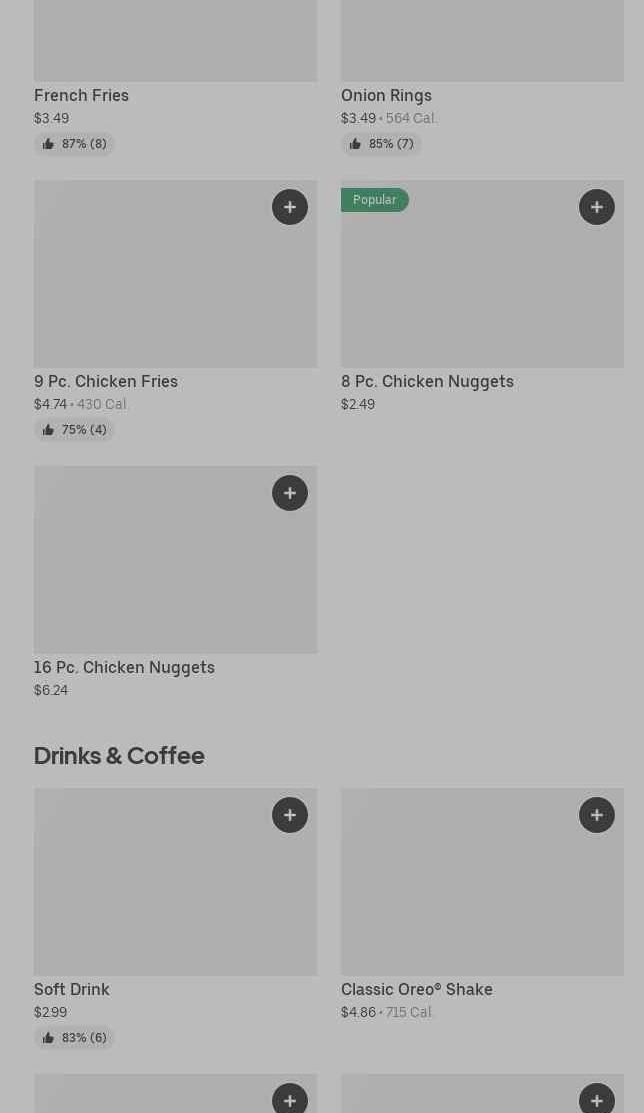Click thumbs-up icon under French Fries
Image resolution: width=644 pixels, height=1113 pixels.
[48, 144]
